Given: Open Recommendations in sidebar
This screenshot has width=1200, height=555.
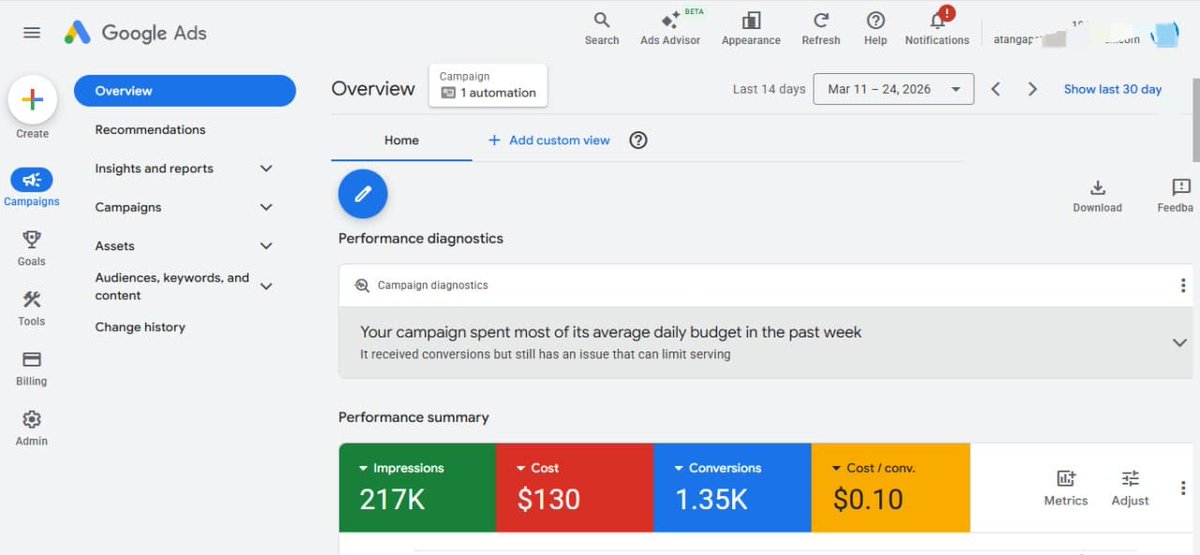Looking at the screenshot, I should pos(150,130).
